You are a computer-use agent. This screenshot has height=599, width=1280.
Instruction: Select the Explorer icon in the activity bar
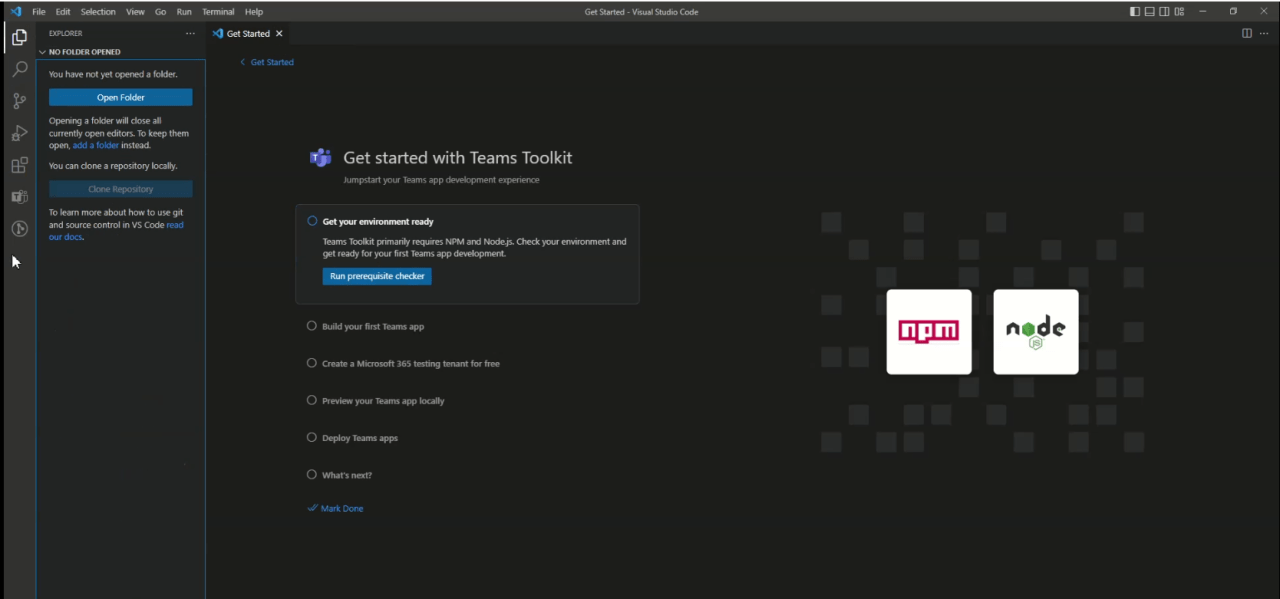tap(18, 36)
